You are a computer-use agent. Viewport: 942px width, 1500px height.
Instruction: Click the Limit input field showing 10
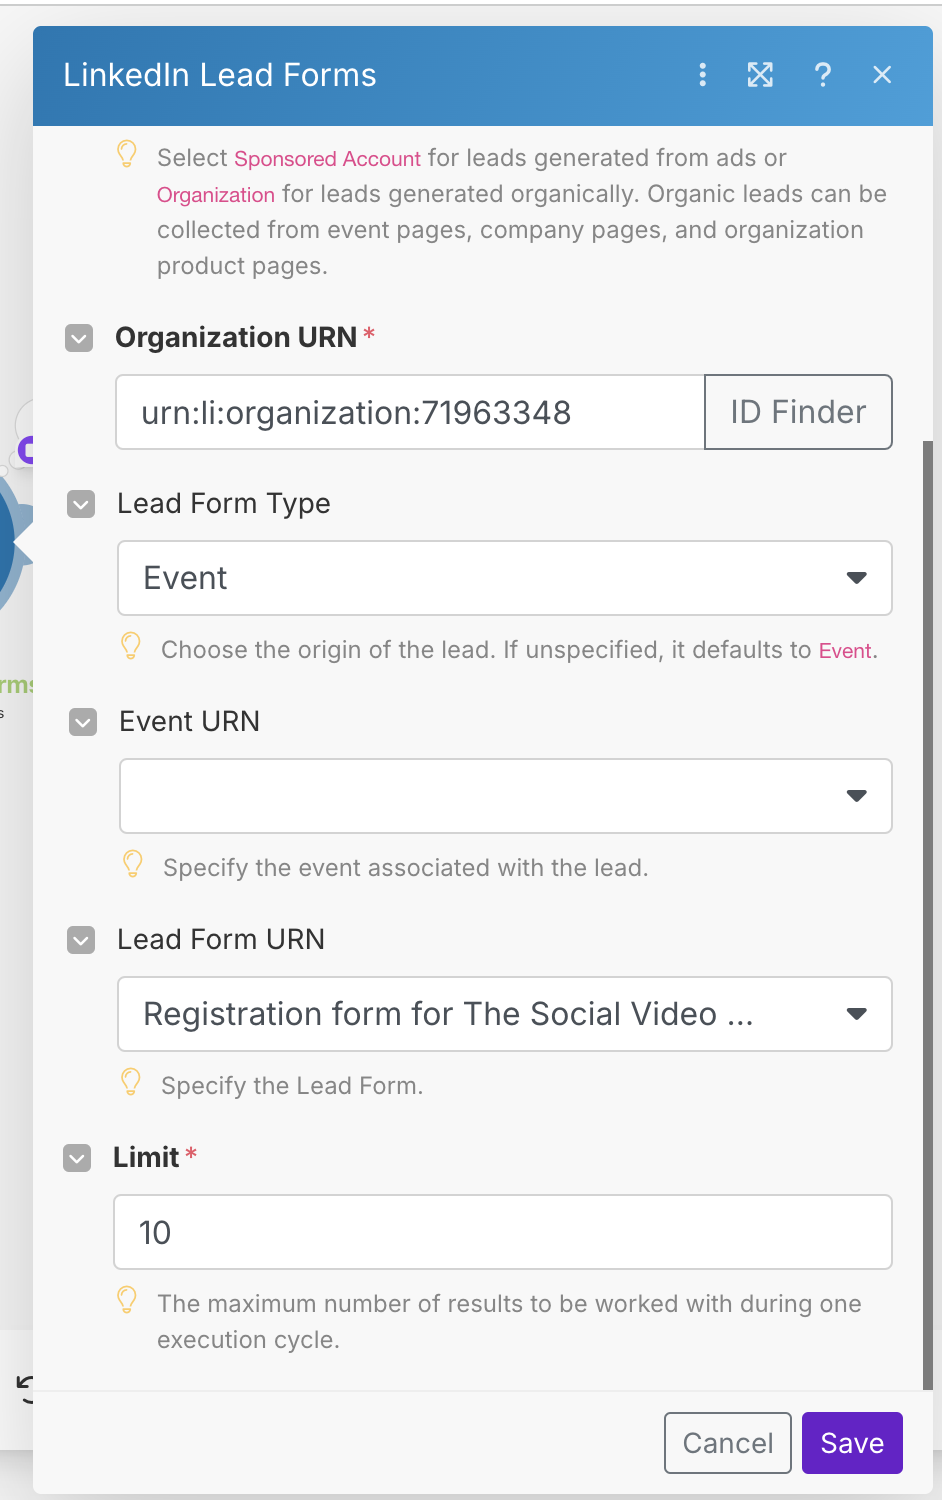(x=502, y=1232)
